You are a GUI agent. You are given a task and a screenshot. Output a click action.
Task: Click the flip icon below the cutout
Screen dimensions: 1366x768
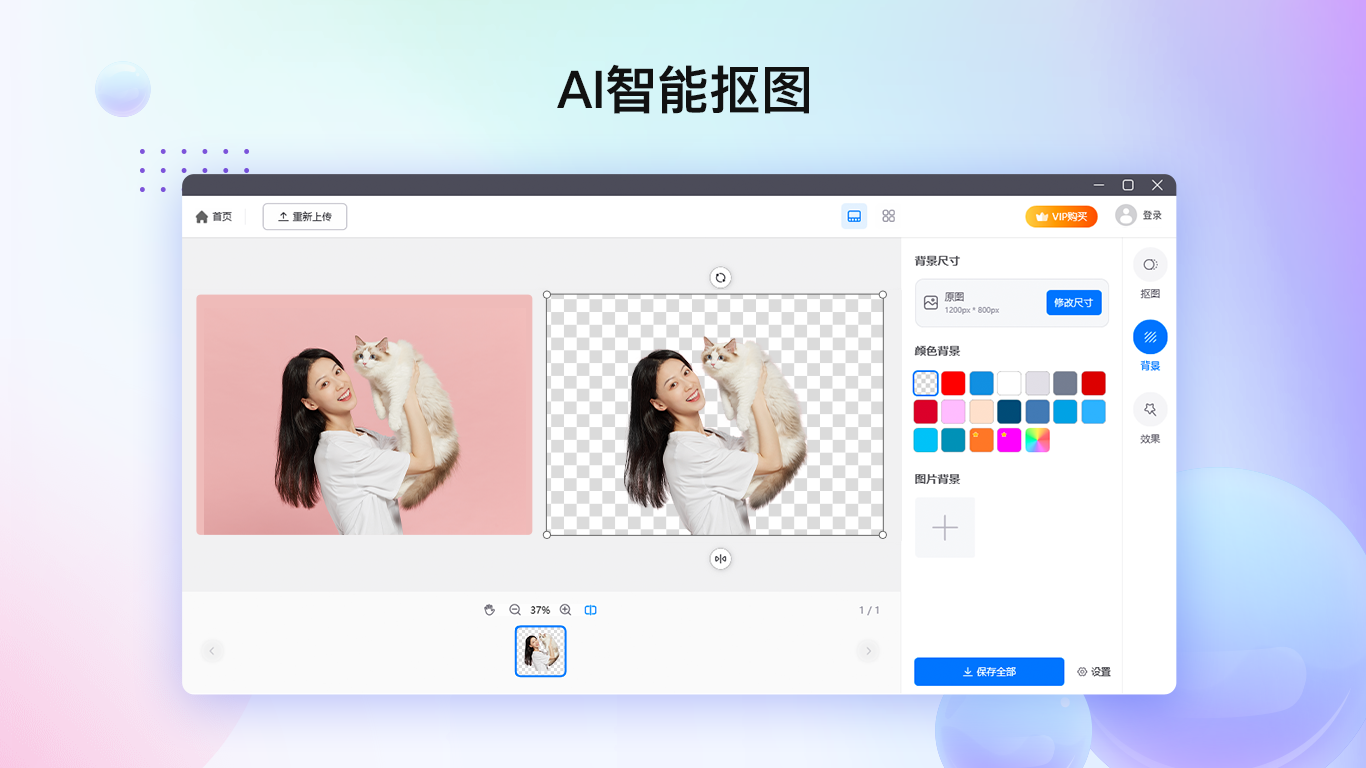click(x=720, y=559)
